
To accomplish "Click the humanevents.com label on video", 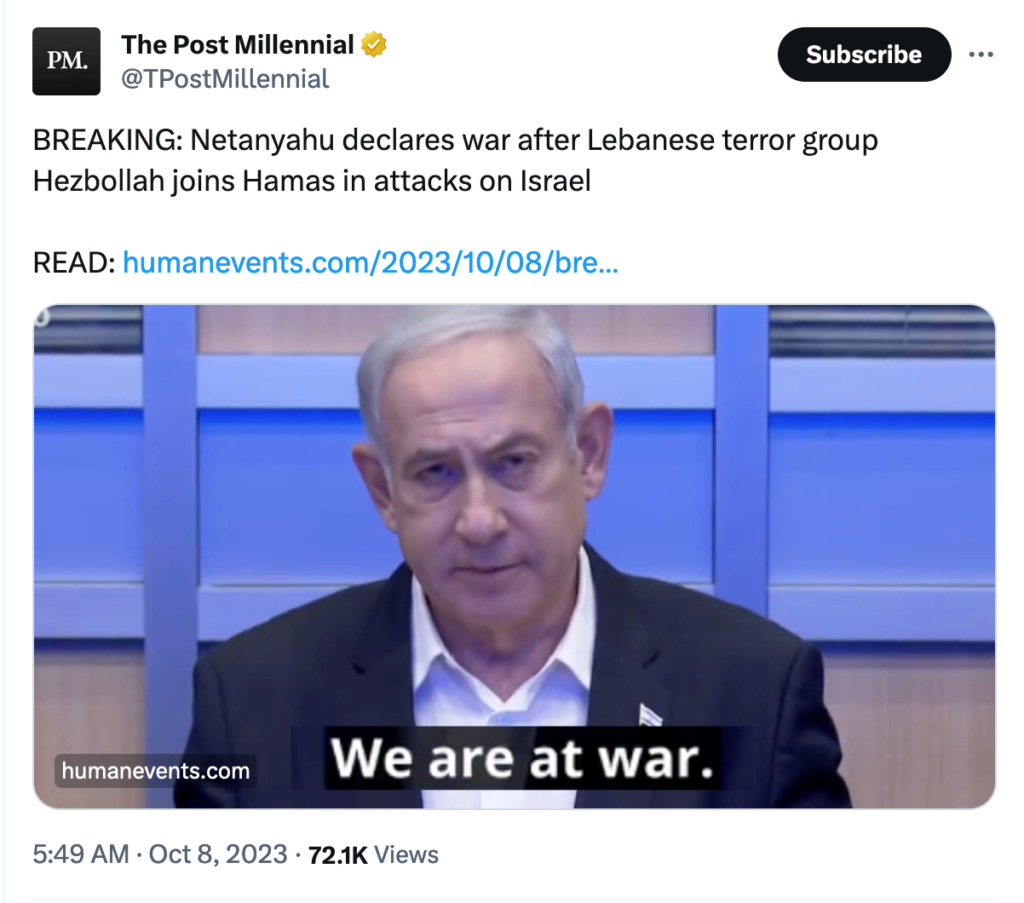I will tap(155, 771).
